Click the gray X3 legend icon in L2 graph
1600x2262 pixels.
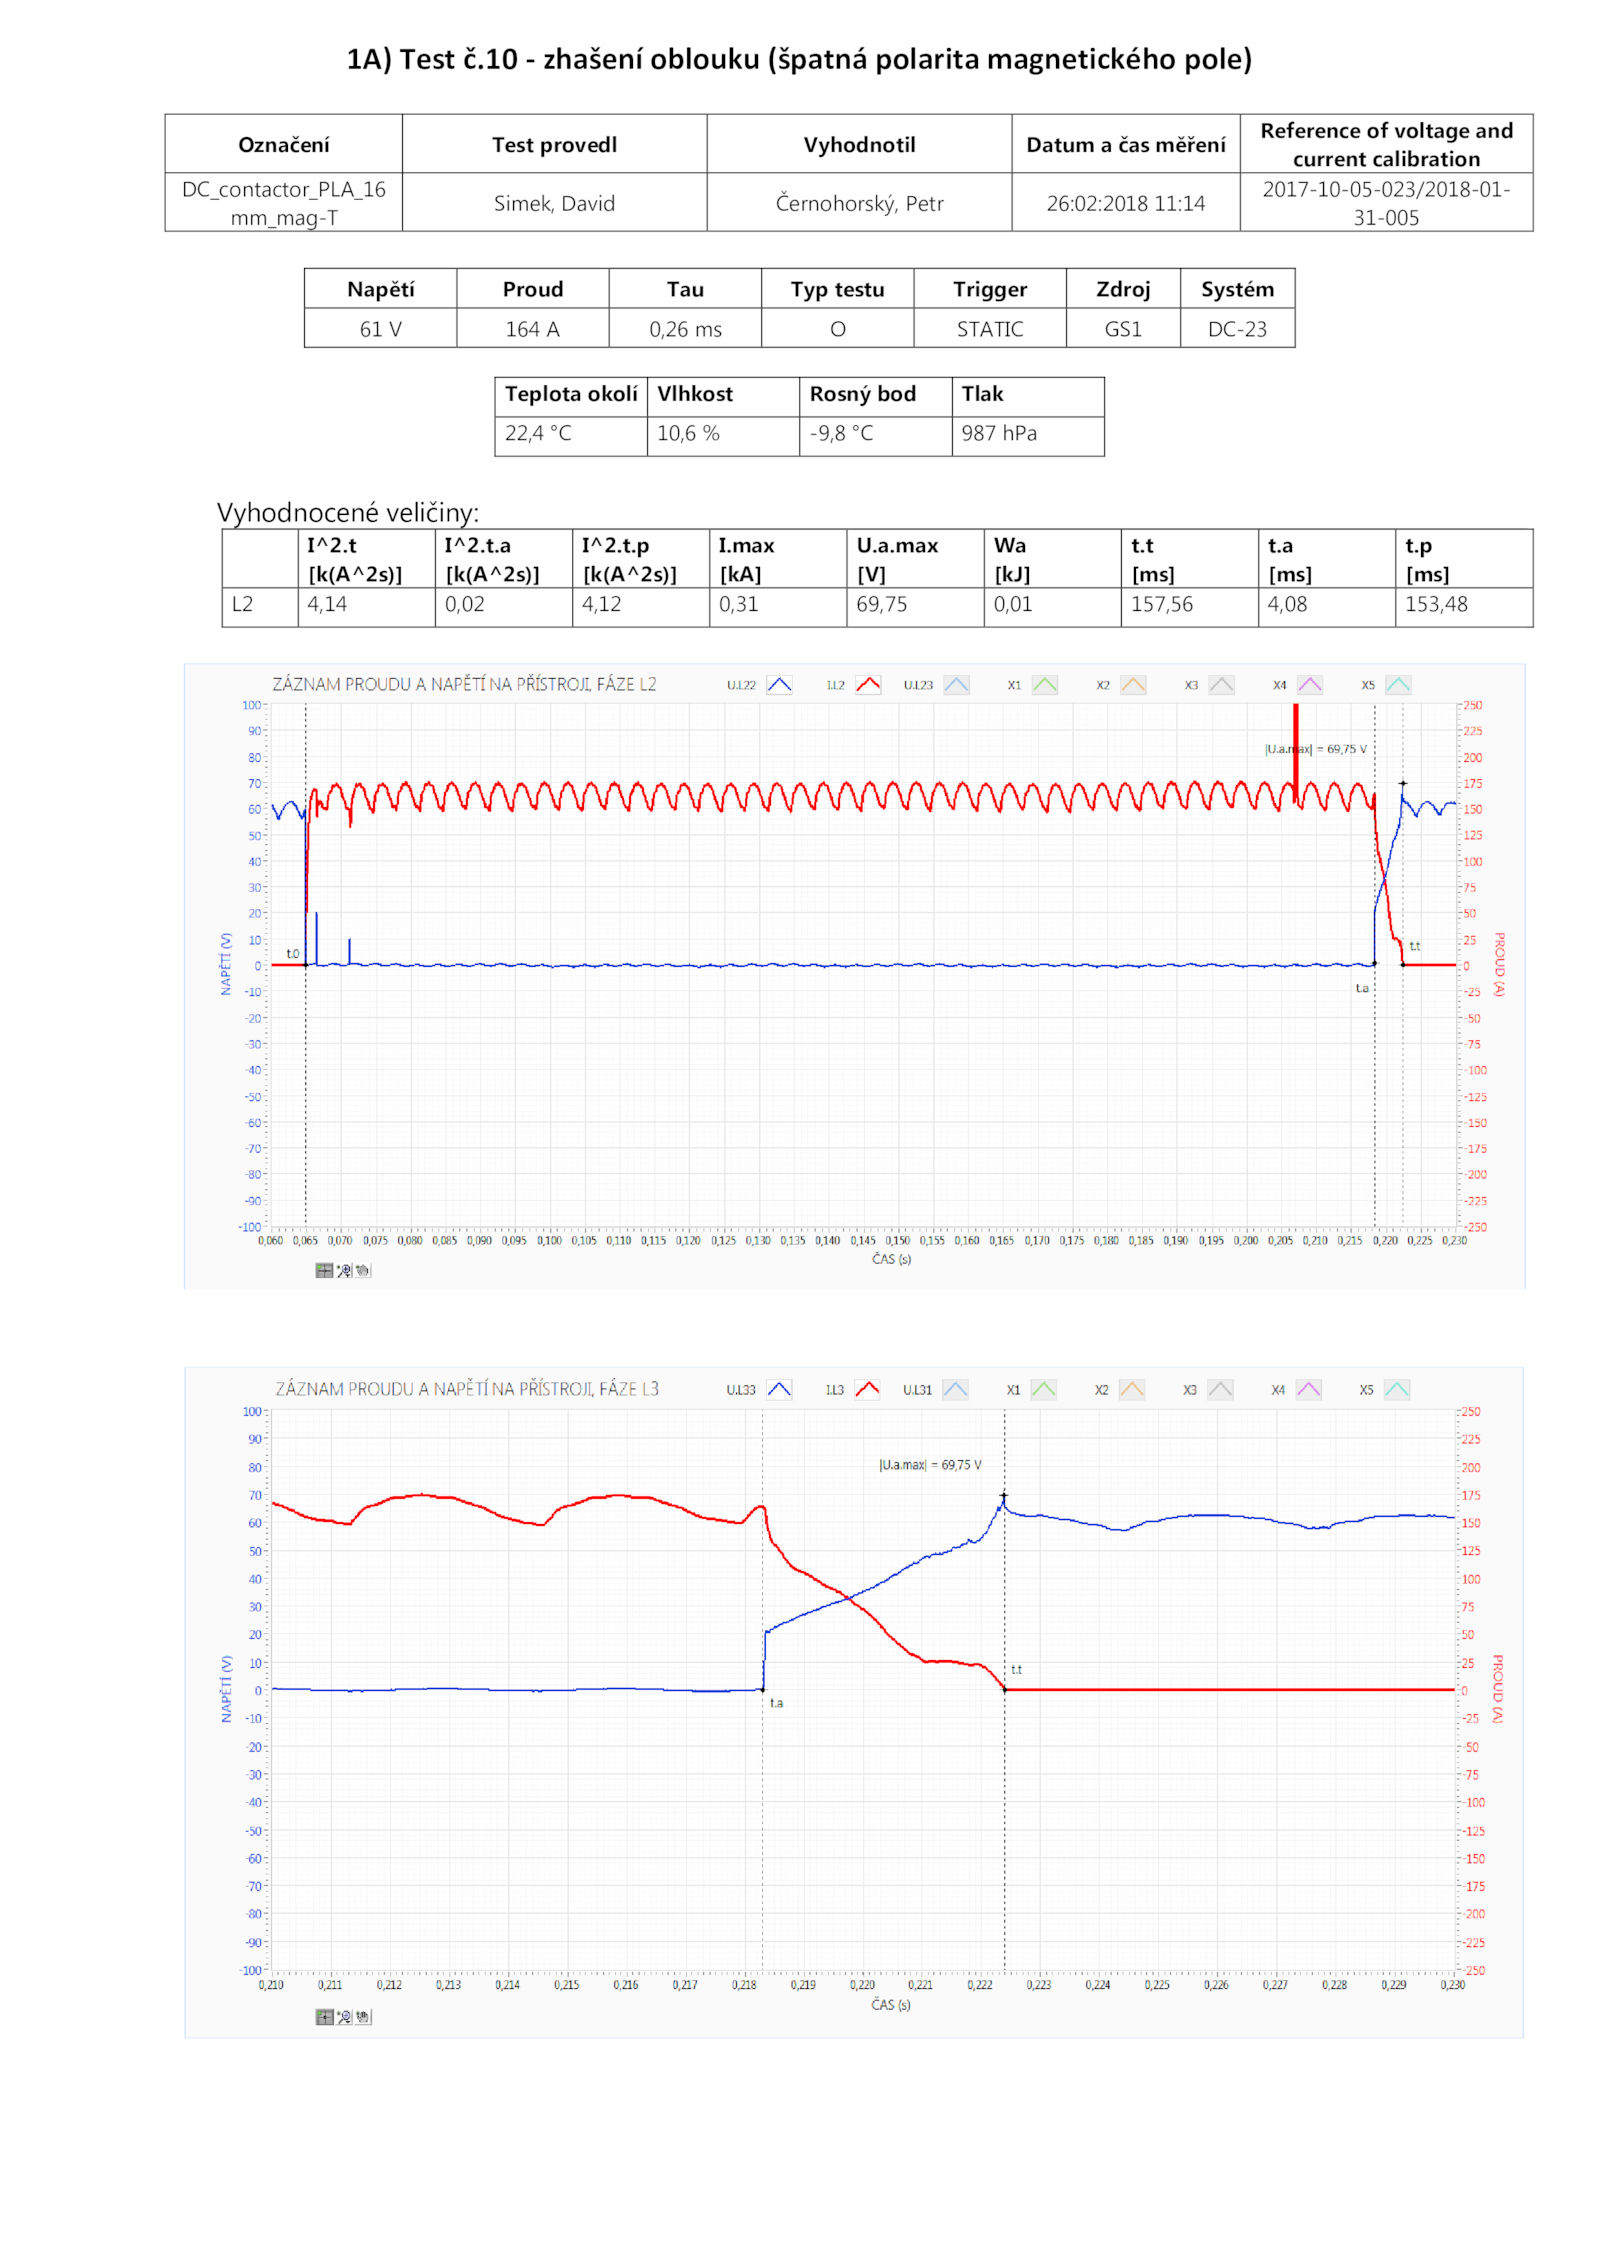tap(1221, 685)
